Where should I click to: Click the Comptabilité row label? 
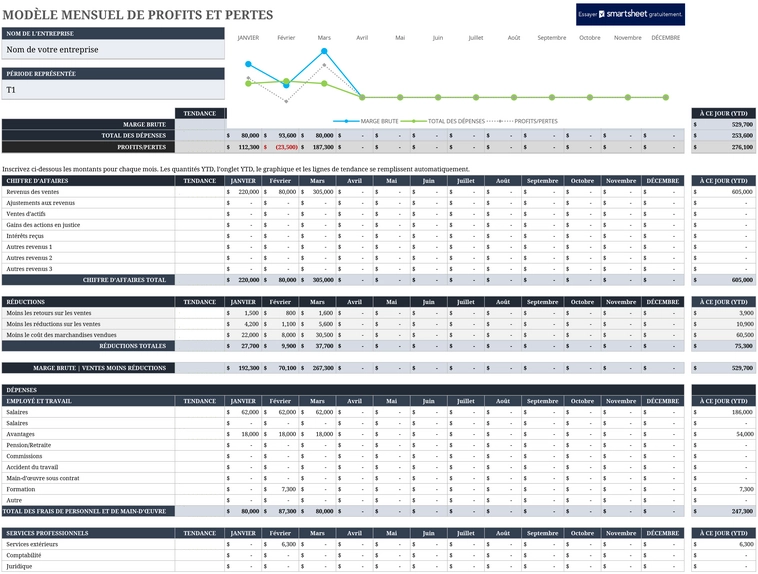pyautogui.click(x=24, y=555)
